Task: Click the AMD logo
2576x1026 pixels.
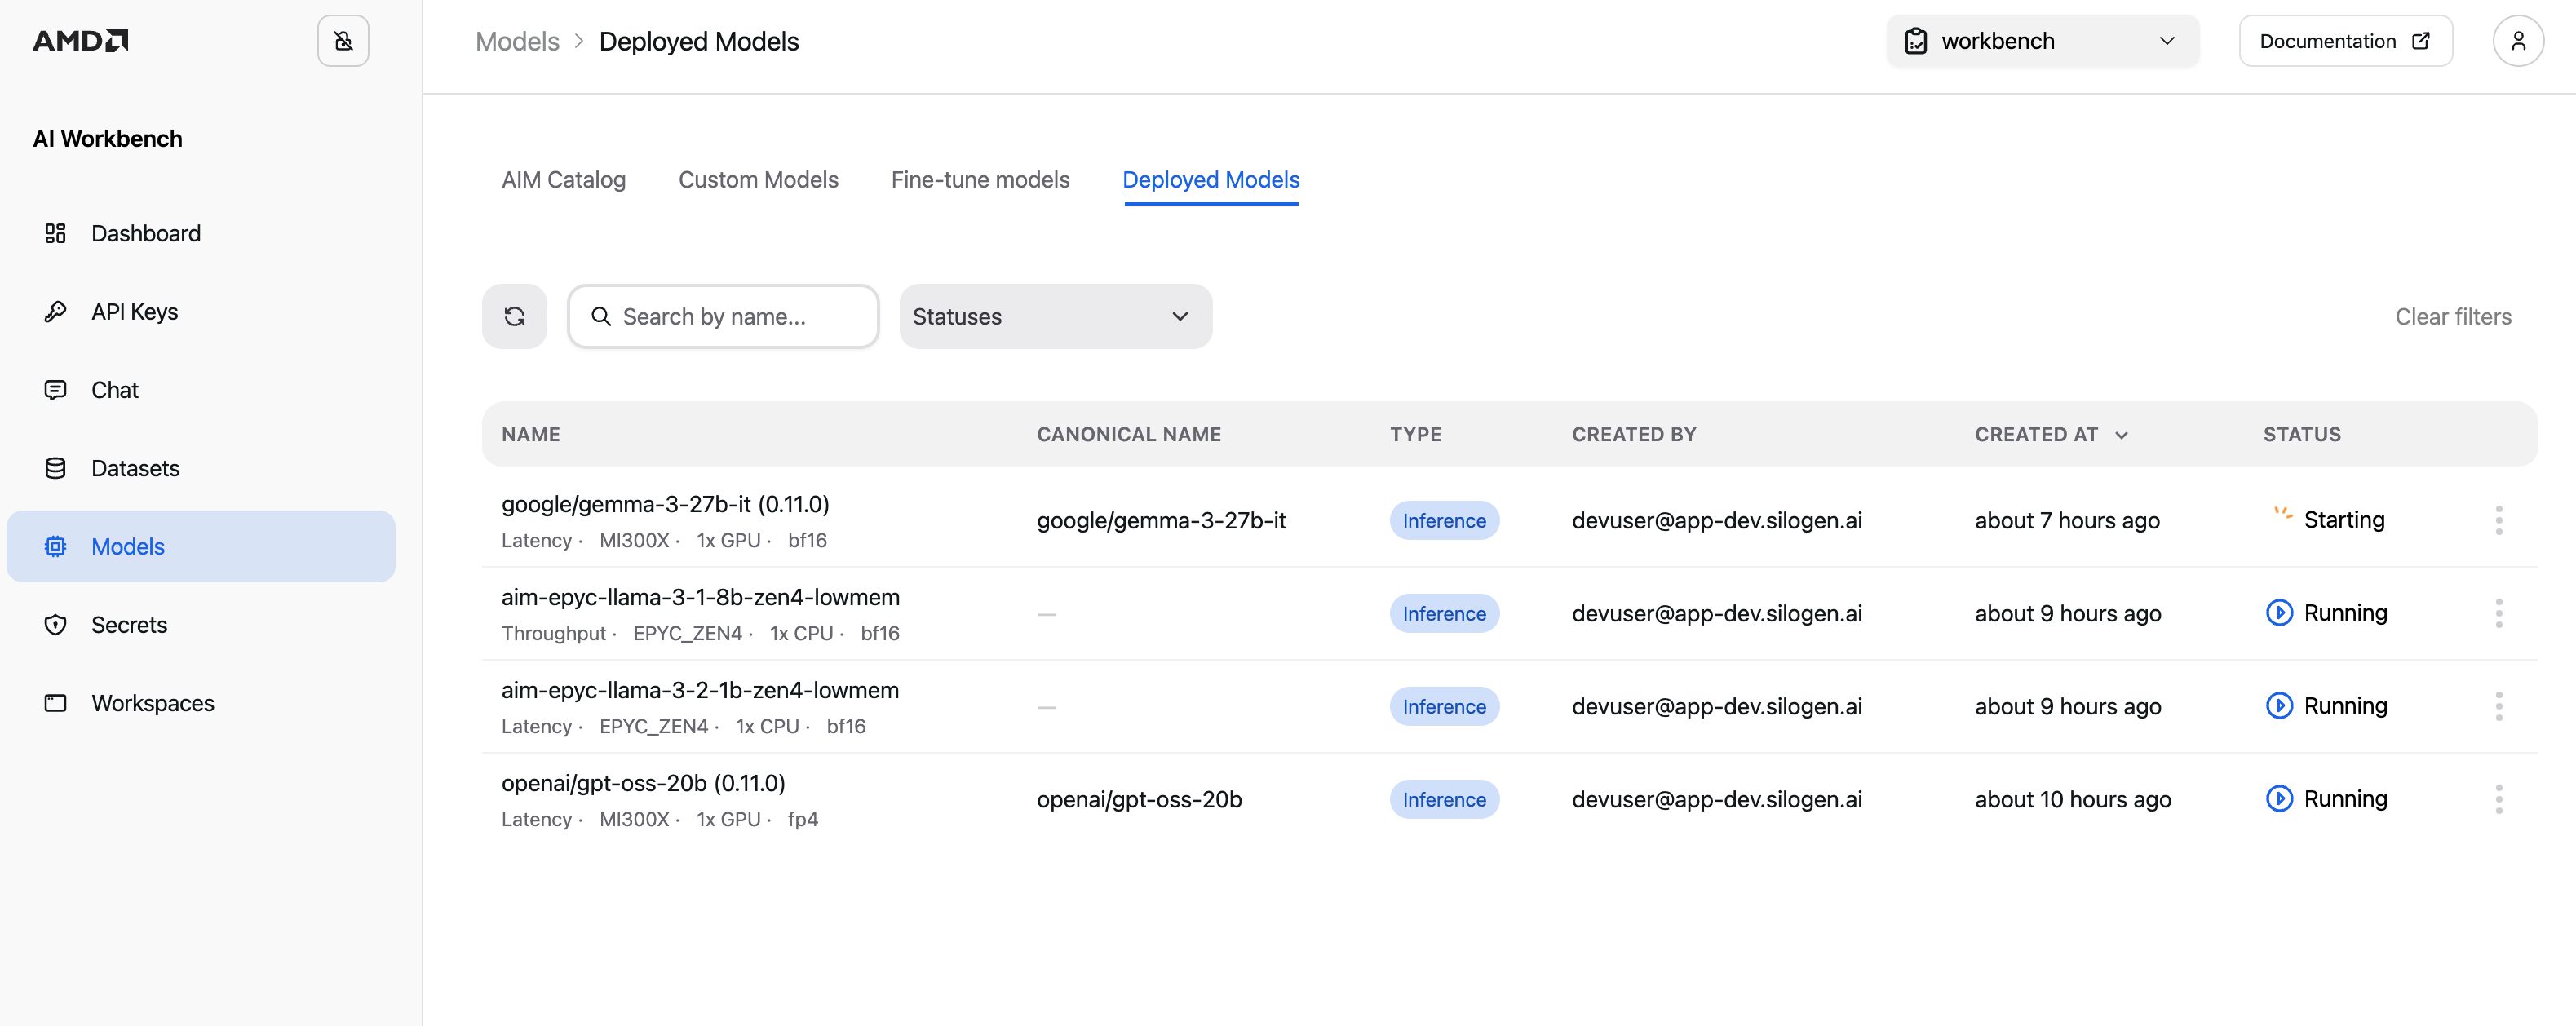Action: [81, 41]
